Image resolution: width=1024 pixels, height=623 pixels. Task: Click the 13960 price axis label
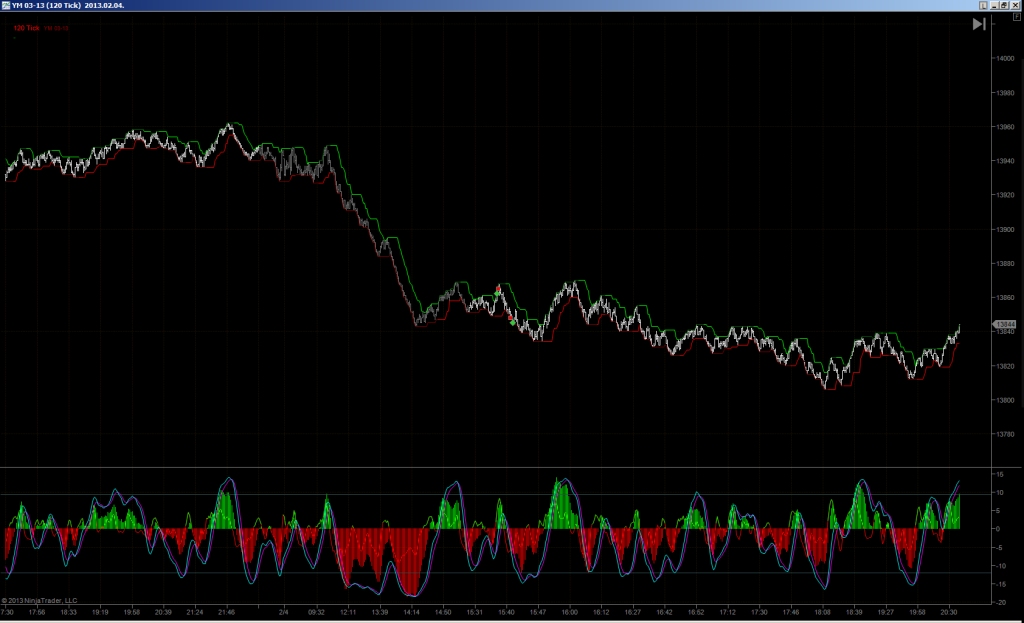click(x=1005, y=127)
